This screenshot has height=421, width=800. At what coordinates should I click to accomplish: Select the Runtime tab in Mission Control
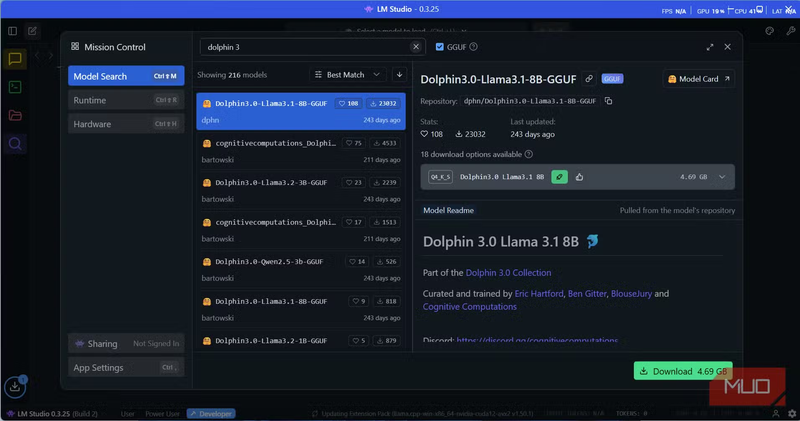click(126, 100)
